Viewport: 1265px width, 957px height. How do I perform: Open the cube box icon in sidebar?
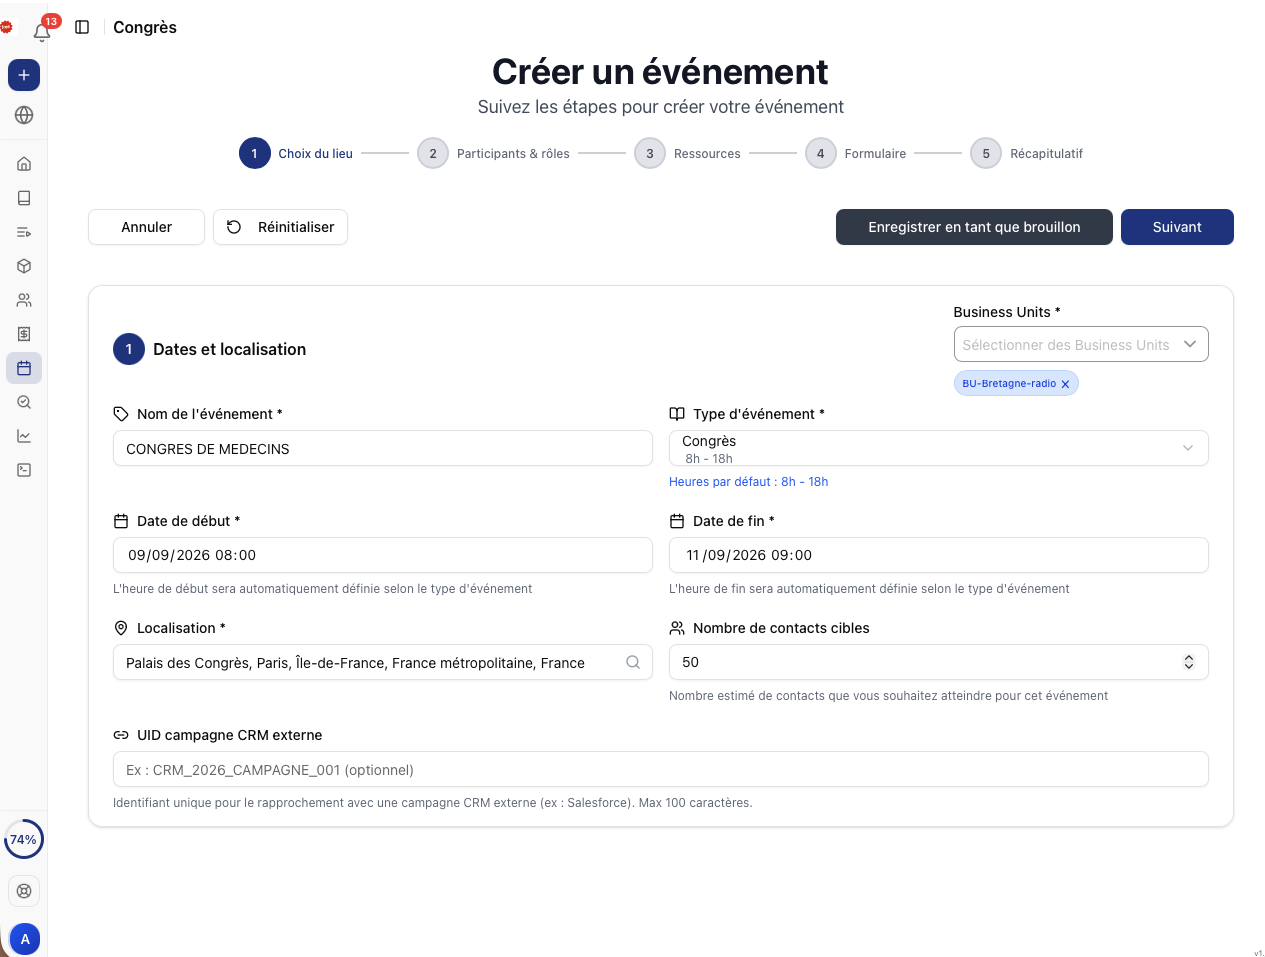(24, 266)
